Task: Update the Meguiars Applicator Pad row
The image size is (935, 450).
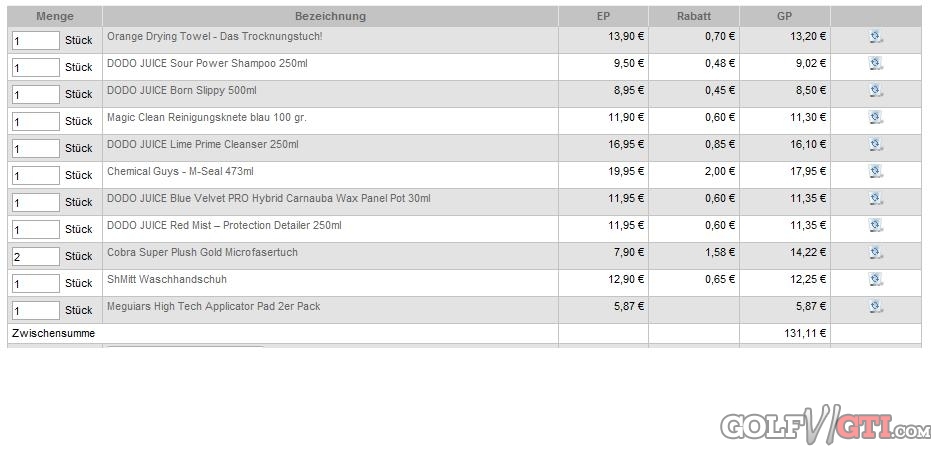Action: pyautogui.click(x=876, y=307)
